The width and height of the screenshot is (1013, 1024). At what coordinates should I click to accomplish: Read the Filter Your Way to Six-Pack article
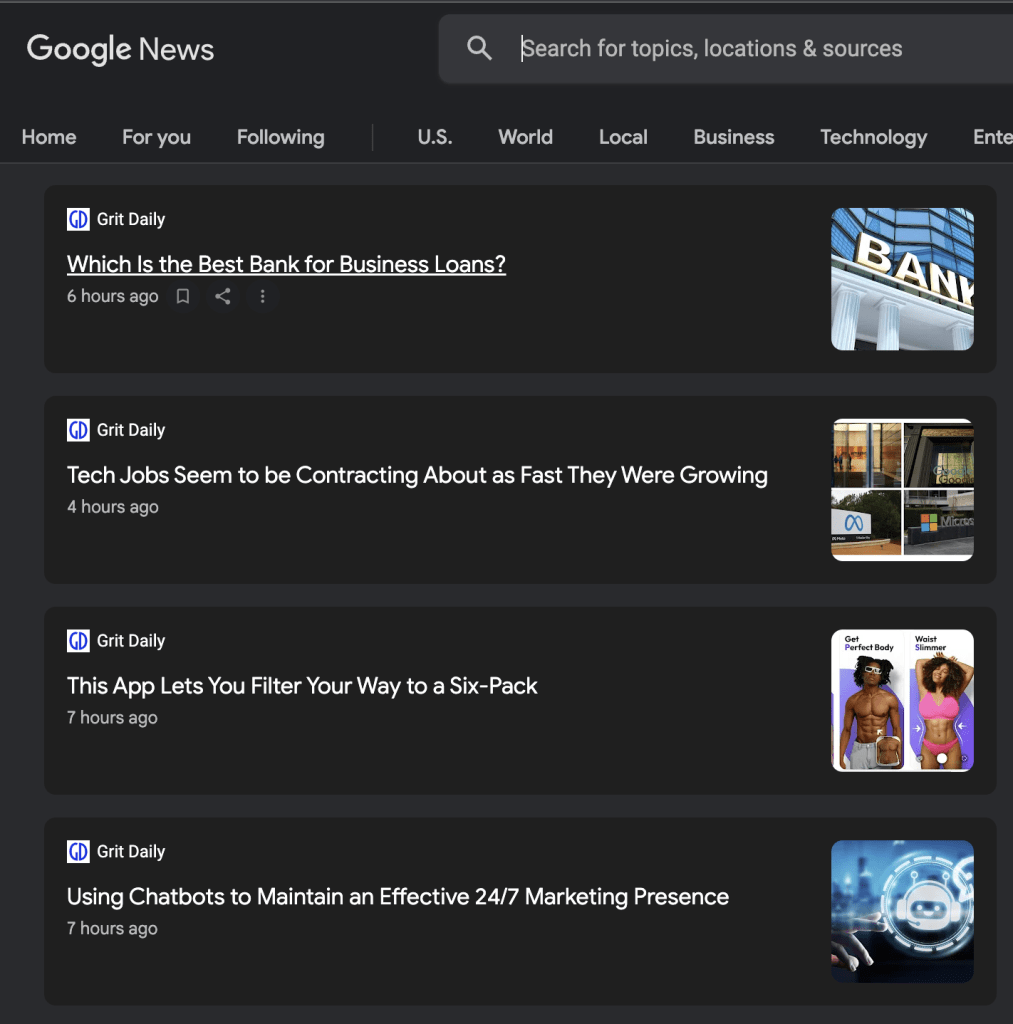point(302,686)
